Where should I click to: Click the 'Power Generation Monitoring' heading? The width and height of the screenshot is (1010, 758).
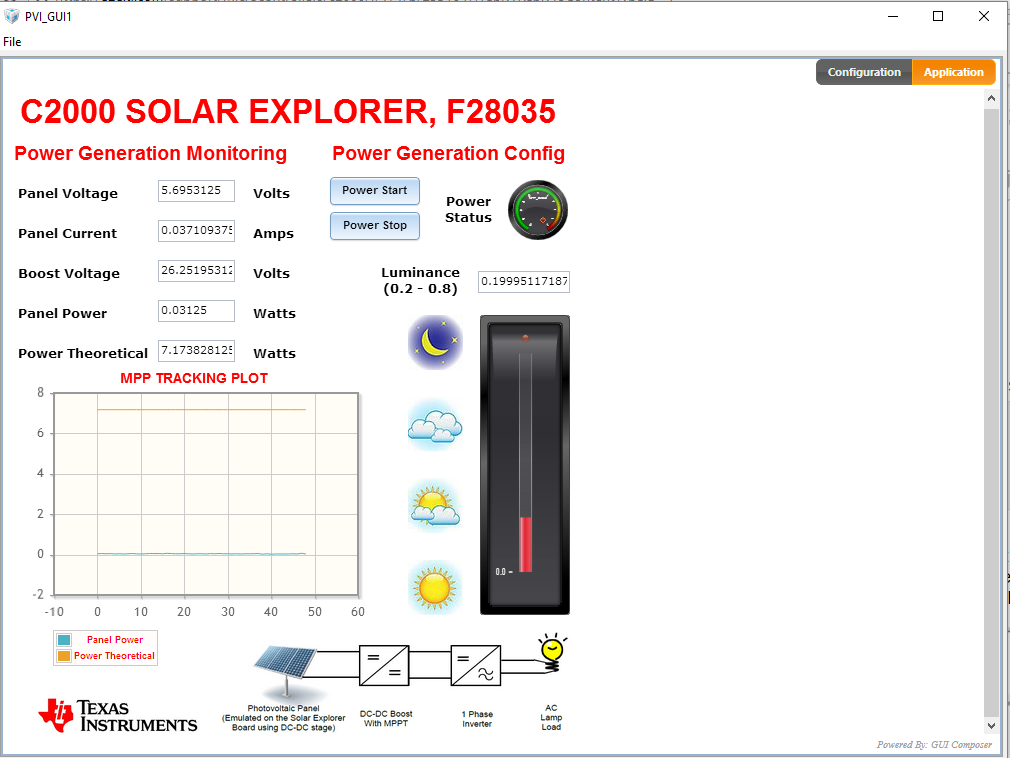(x=151, y=153)
